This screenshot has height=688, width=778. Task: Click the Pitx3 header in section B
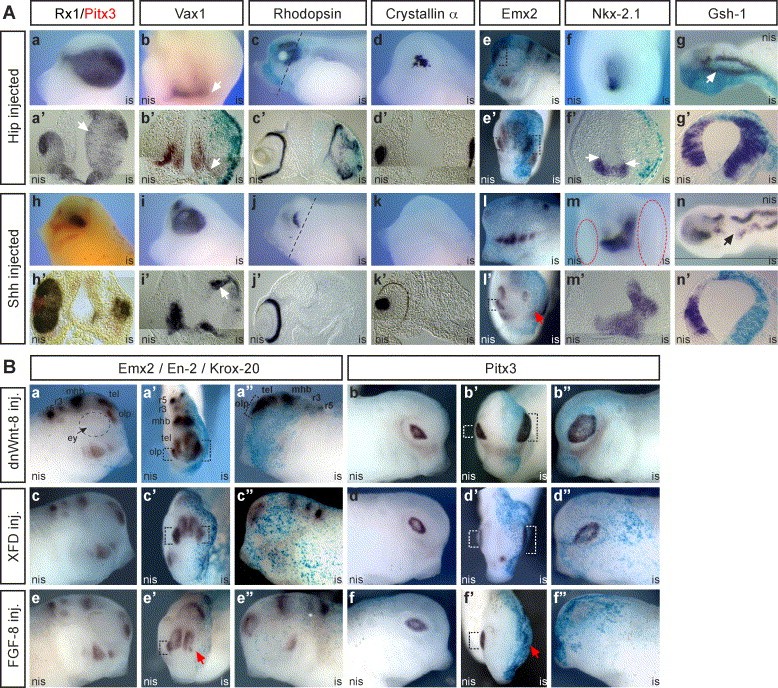pyautogui.click(x=558, y=356)
